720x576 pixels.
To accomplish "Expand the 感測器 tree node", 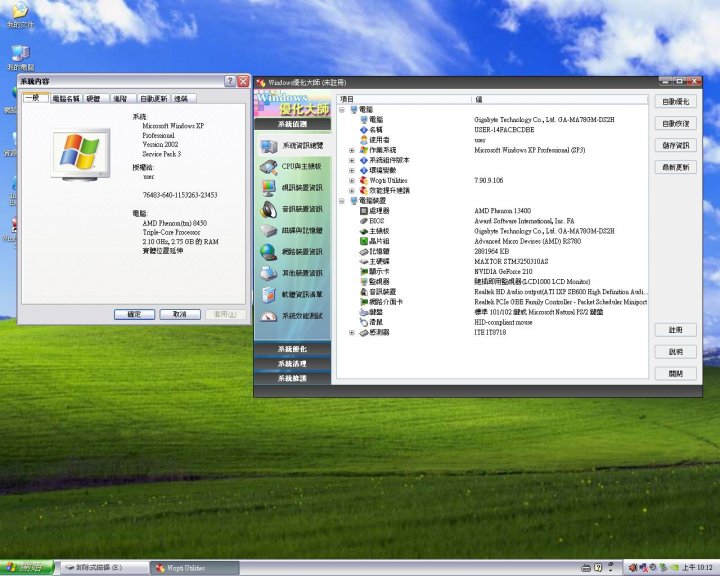I will 352,333.
